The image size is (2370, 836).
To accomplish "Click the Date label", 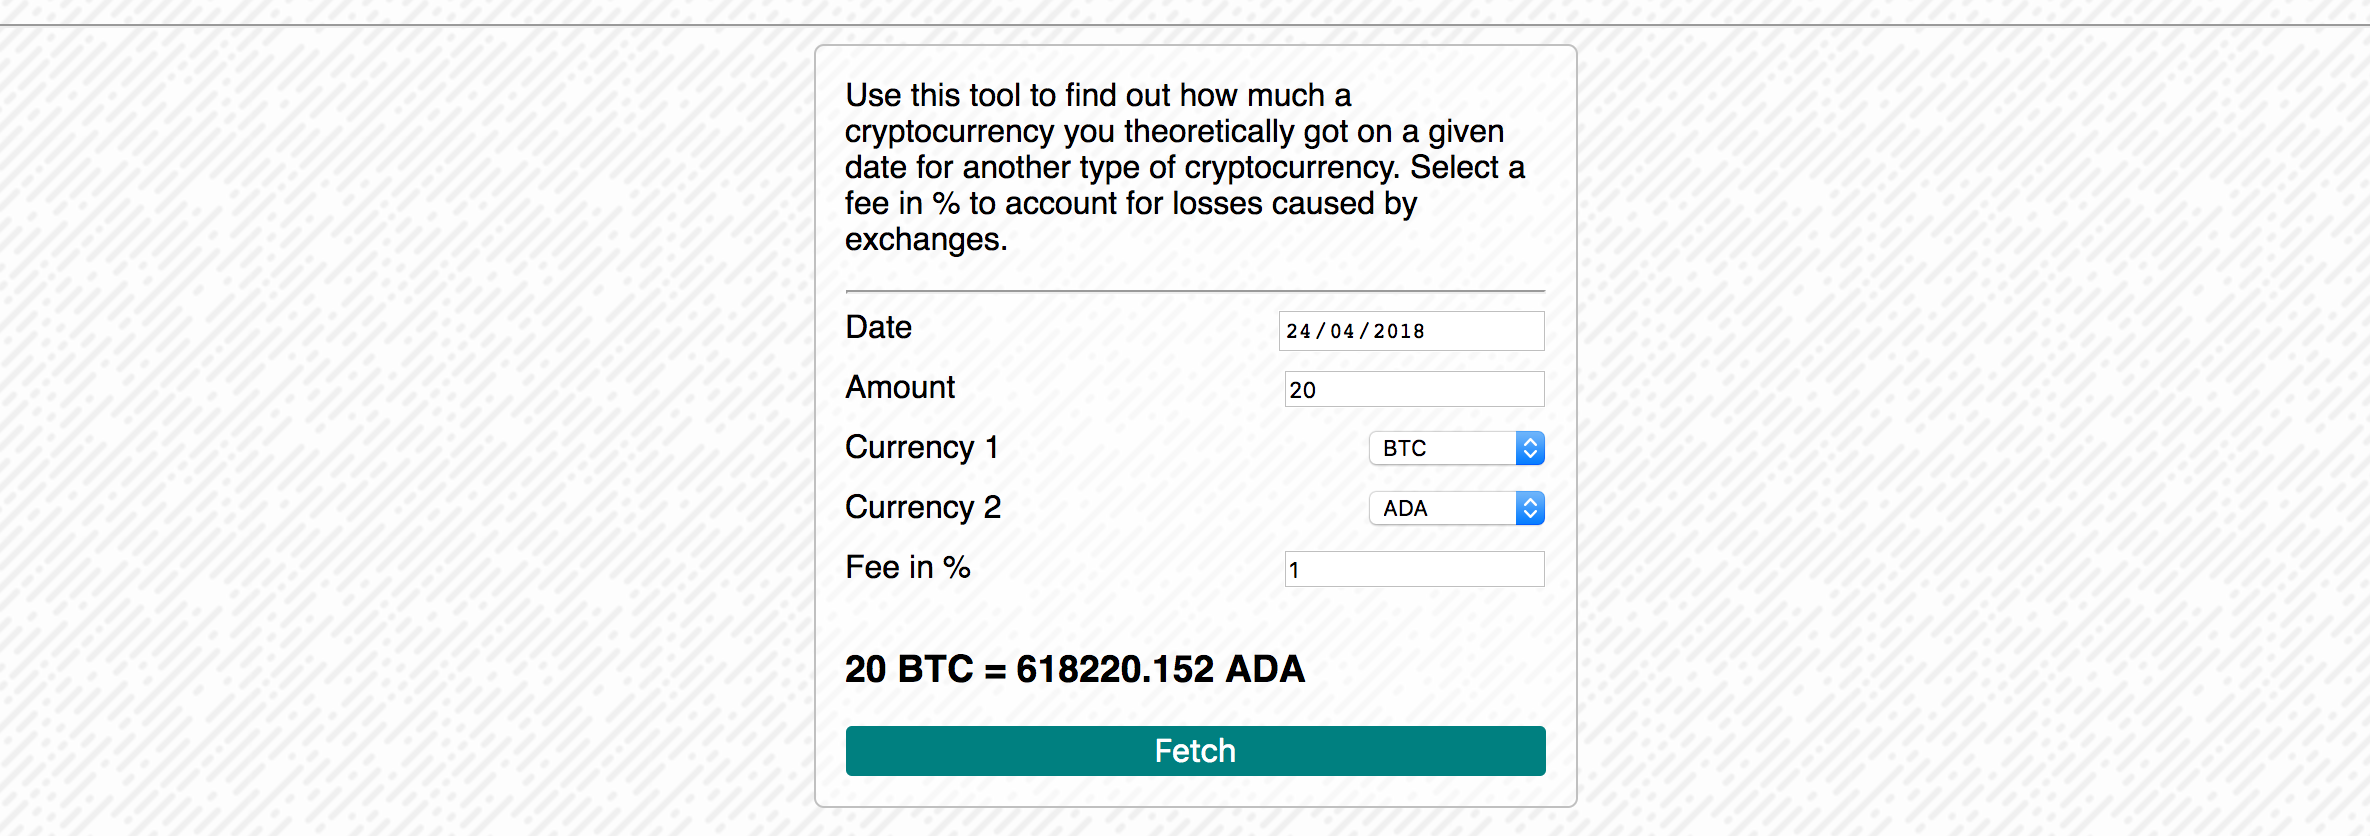I will (878, 327).
